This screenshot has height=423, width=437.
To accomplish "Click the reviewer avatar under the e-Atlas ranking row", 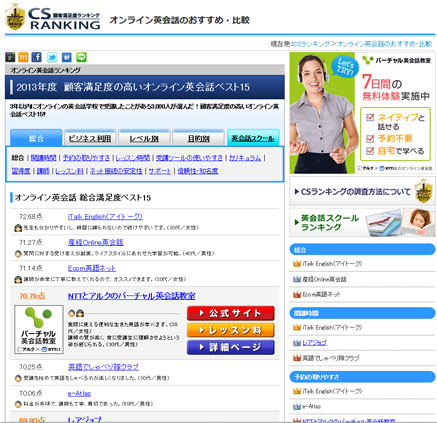I will (x=18, y=404).
